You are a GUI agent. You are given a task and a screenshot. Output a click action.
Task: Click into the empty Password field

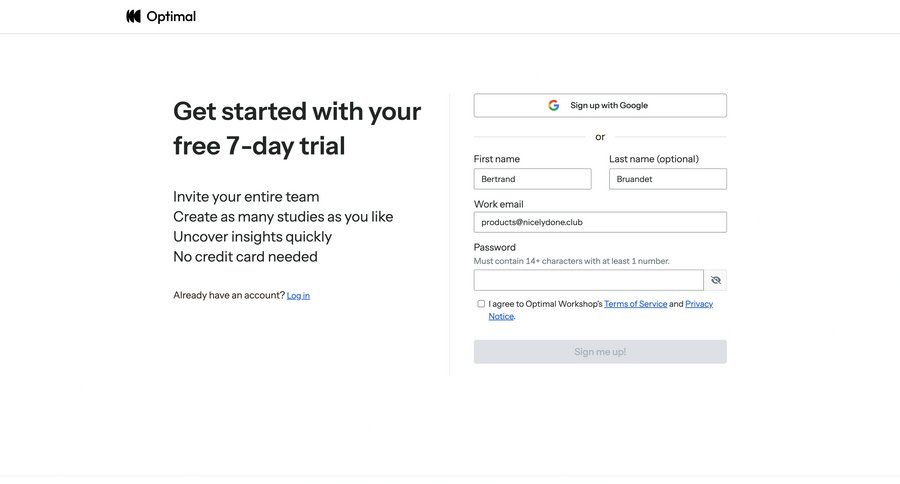pyautogui.click(x=589, y=280)
